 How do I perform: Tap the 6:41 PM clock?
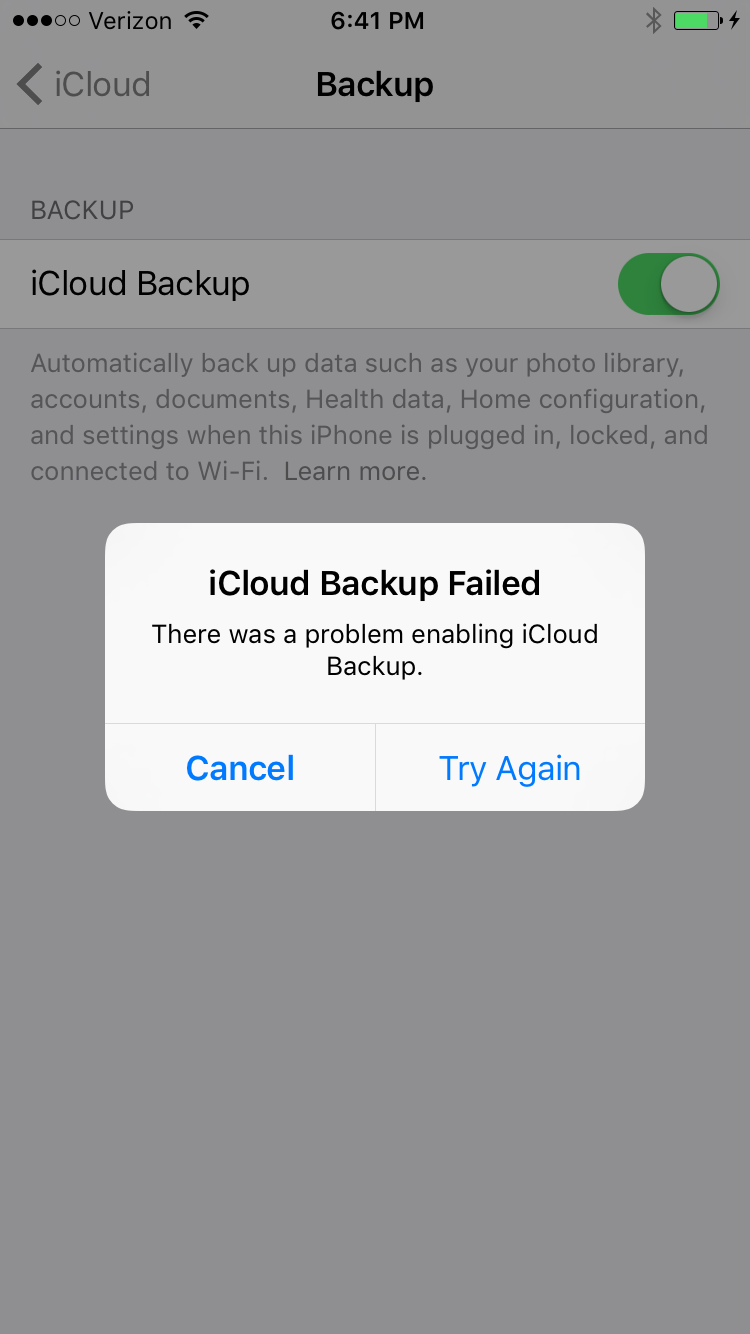pyautogui.click(x=377, y=20)
